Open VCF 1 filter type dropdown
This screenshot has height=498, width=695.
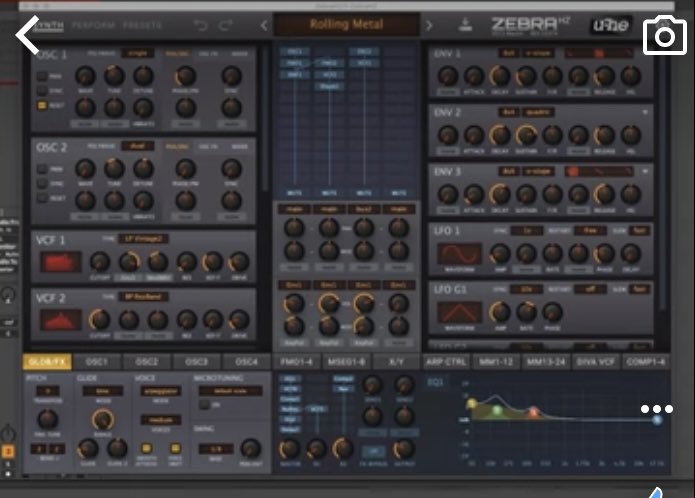144,239
